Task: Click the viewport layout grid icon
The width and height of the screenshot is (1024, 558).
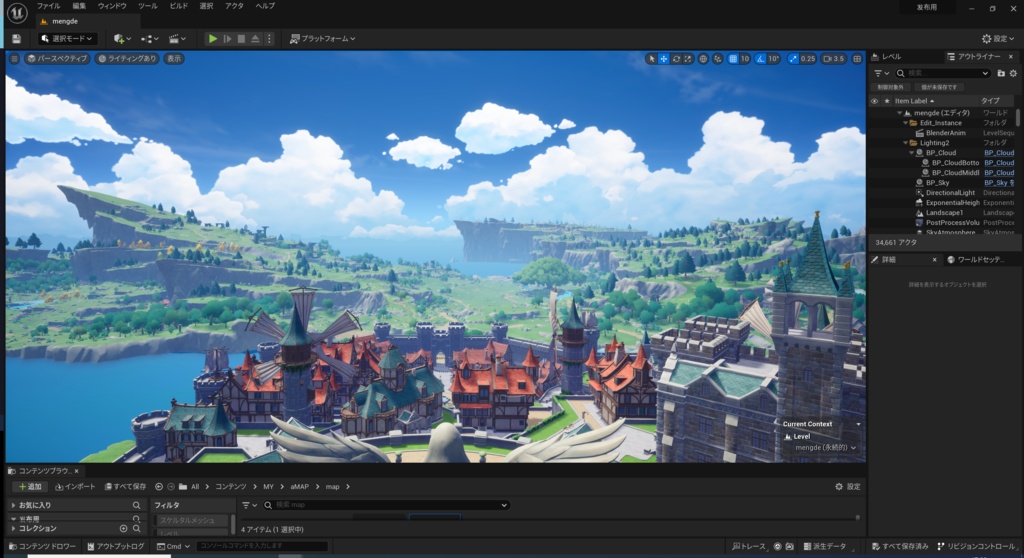Action: [857, 59]
